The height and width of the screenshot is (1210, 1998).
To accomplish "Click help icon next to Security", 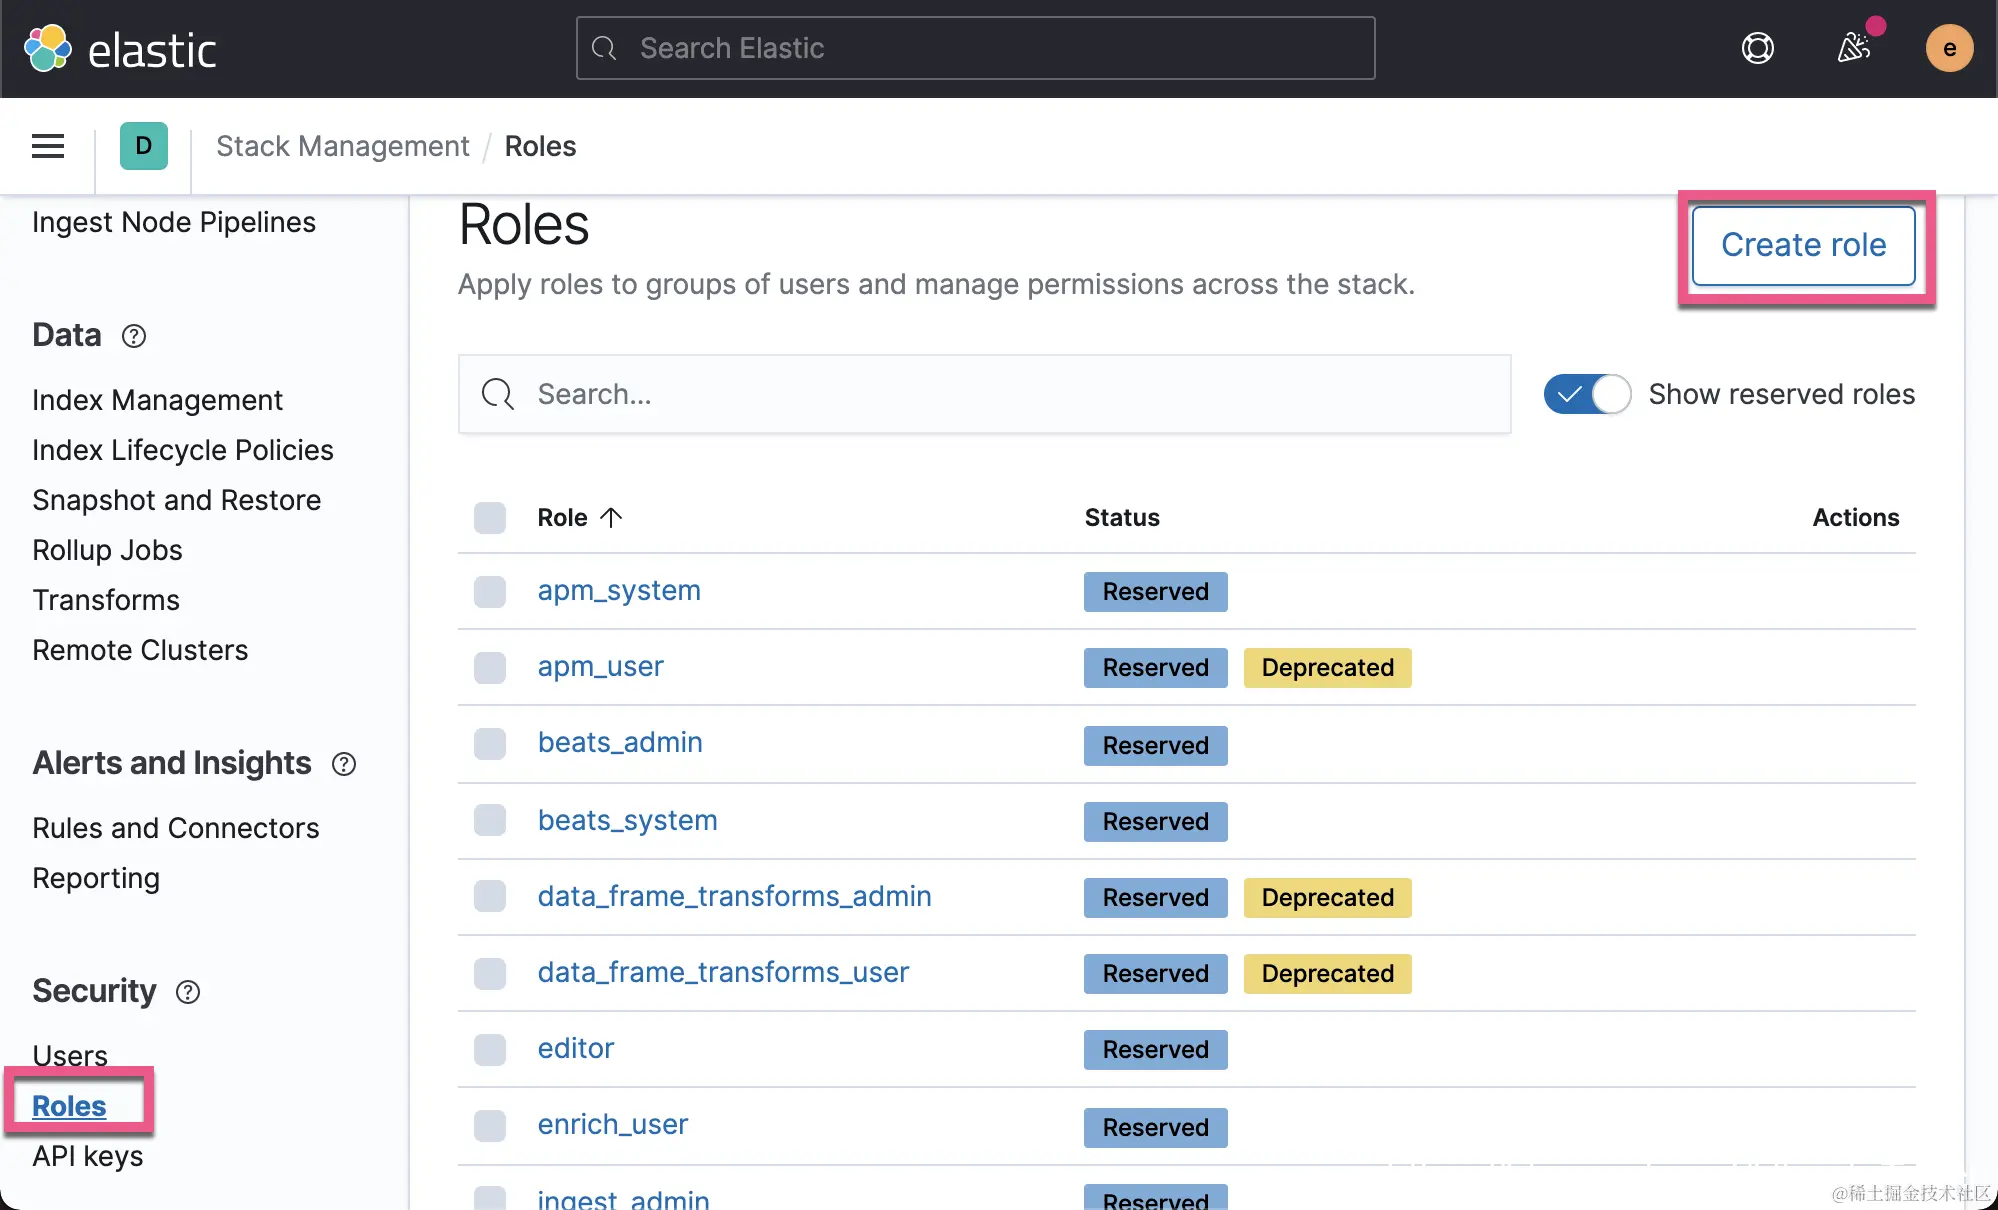I will [188, 992].
